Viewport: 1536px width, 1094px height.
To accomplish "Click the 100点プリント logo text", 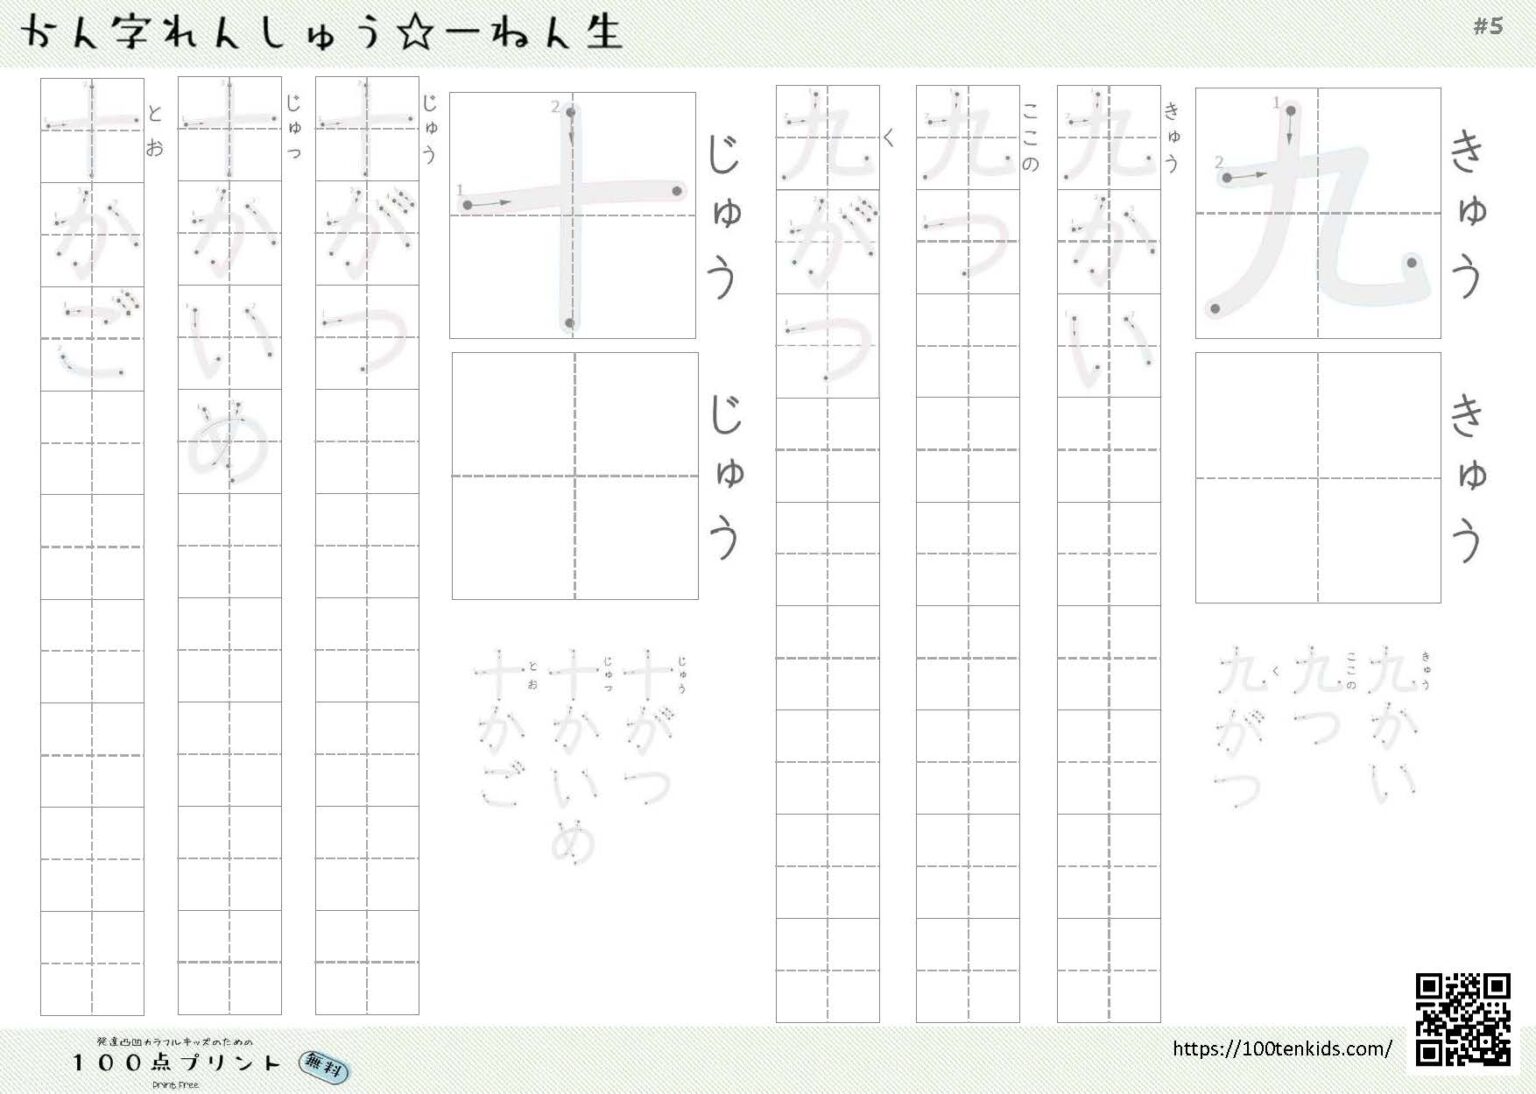I will [175, 1062].
